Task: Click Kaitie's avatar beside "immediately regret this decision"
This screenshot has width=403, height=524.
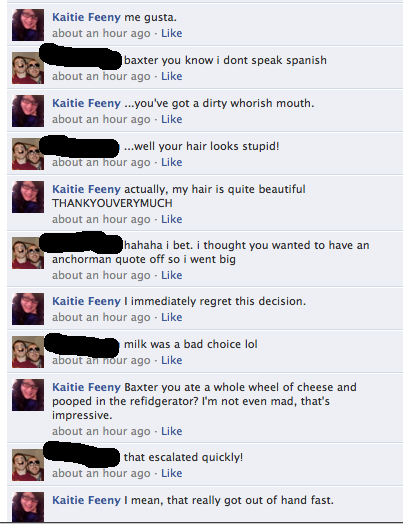Action: [x=28, y=309]
